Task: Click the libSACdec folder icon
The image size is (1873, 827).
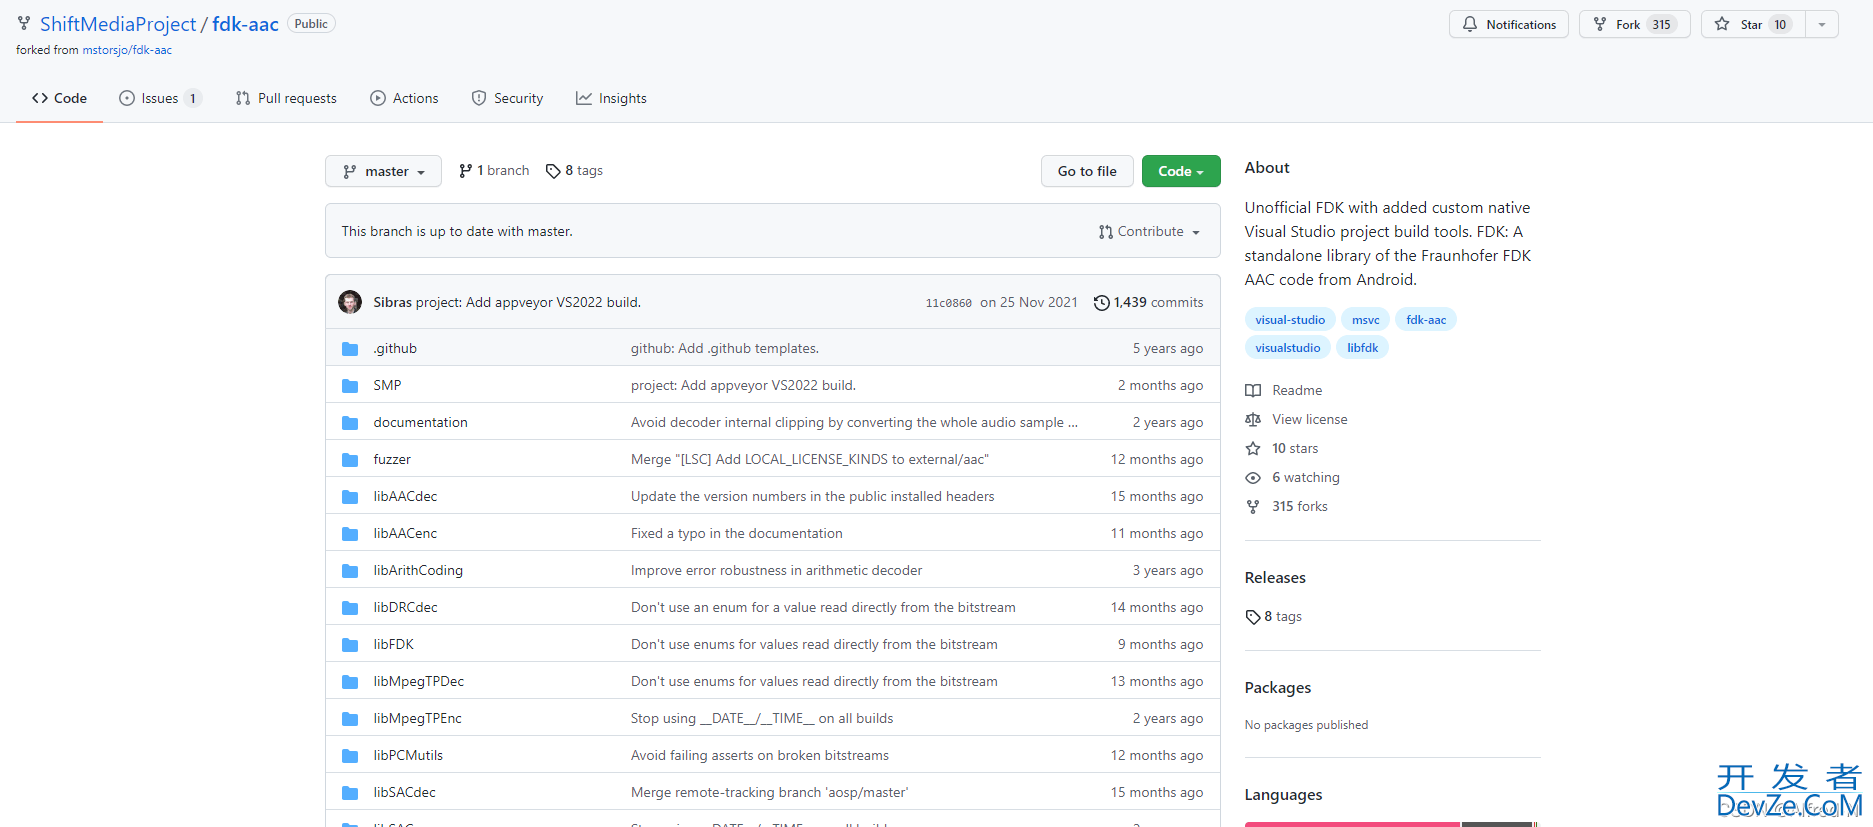Action: point(350,793)
